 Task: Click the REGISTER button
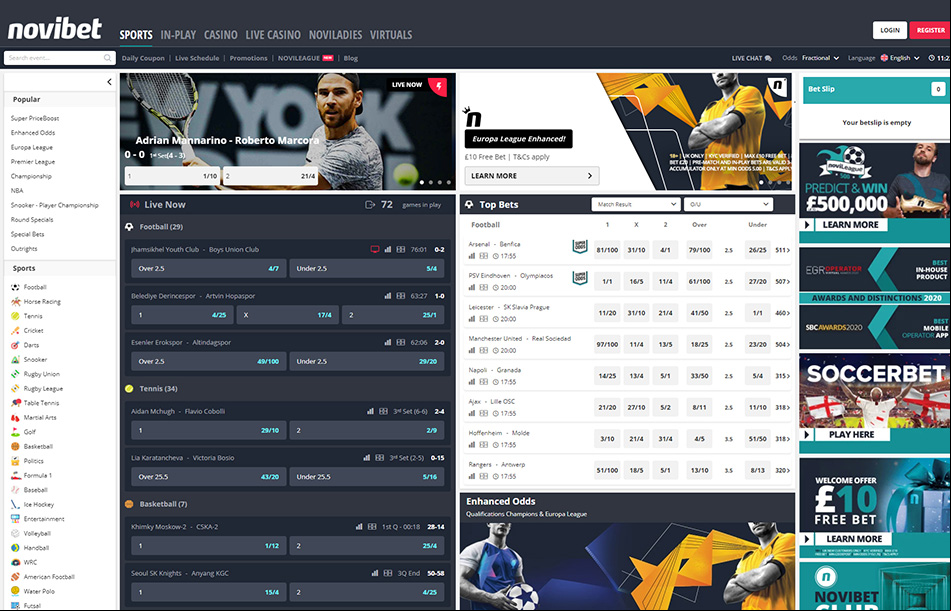point(930,30)
